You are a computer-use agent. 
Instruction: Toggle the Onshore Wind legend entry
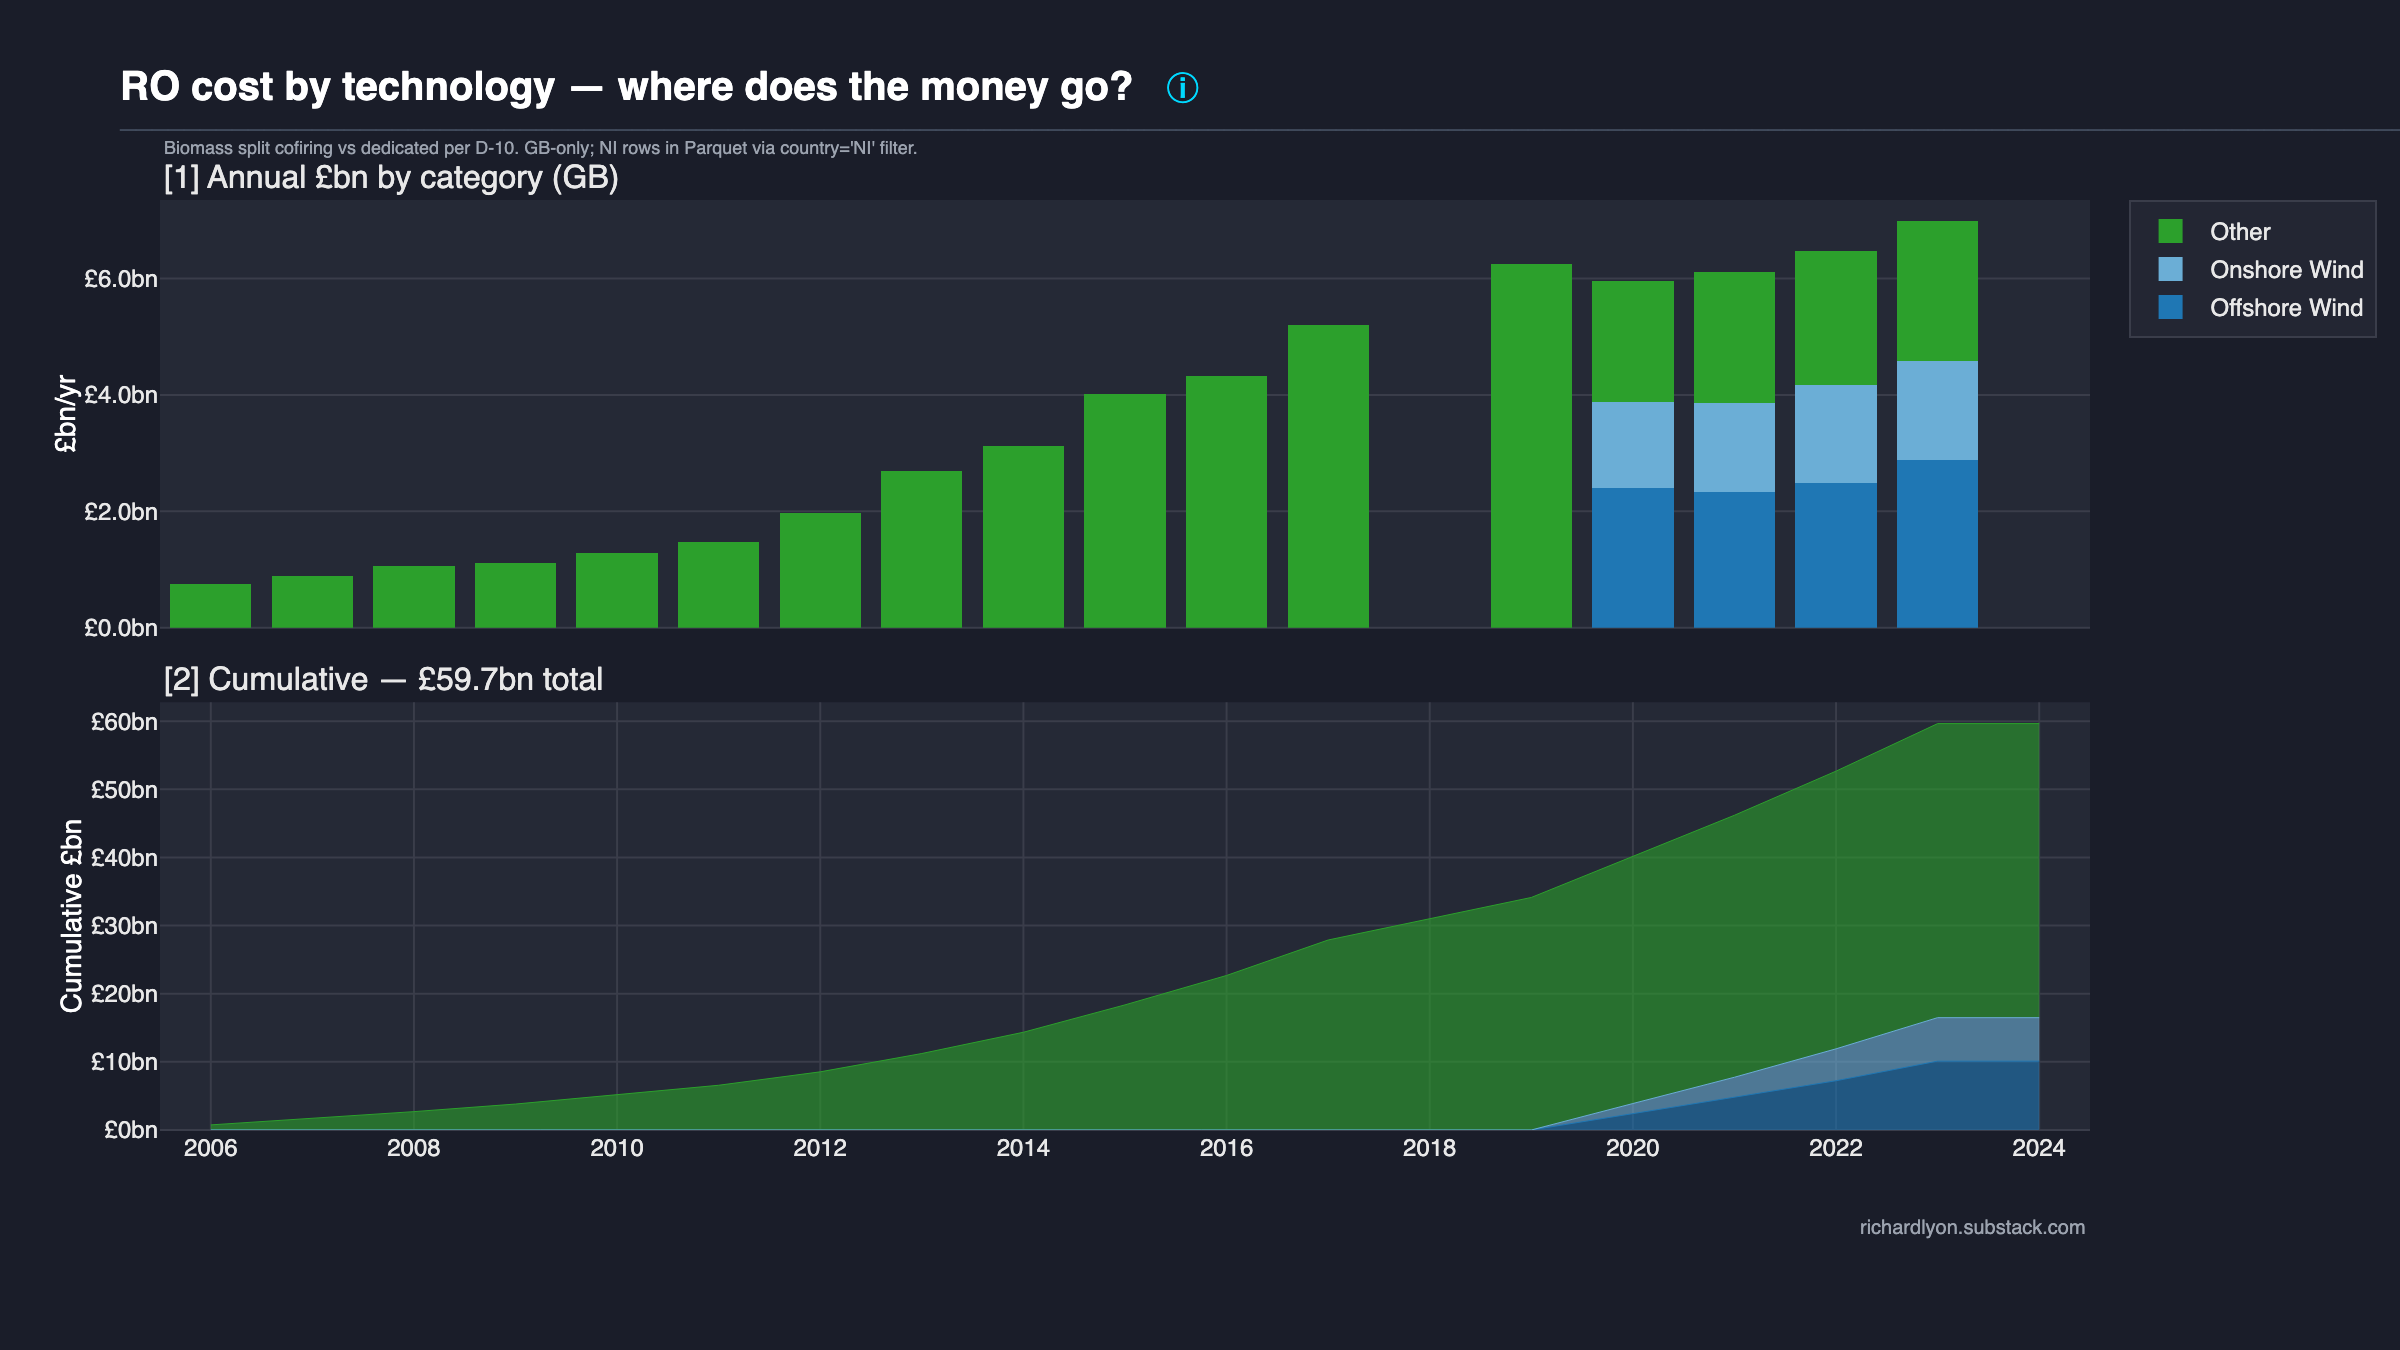click(2286, 269)
